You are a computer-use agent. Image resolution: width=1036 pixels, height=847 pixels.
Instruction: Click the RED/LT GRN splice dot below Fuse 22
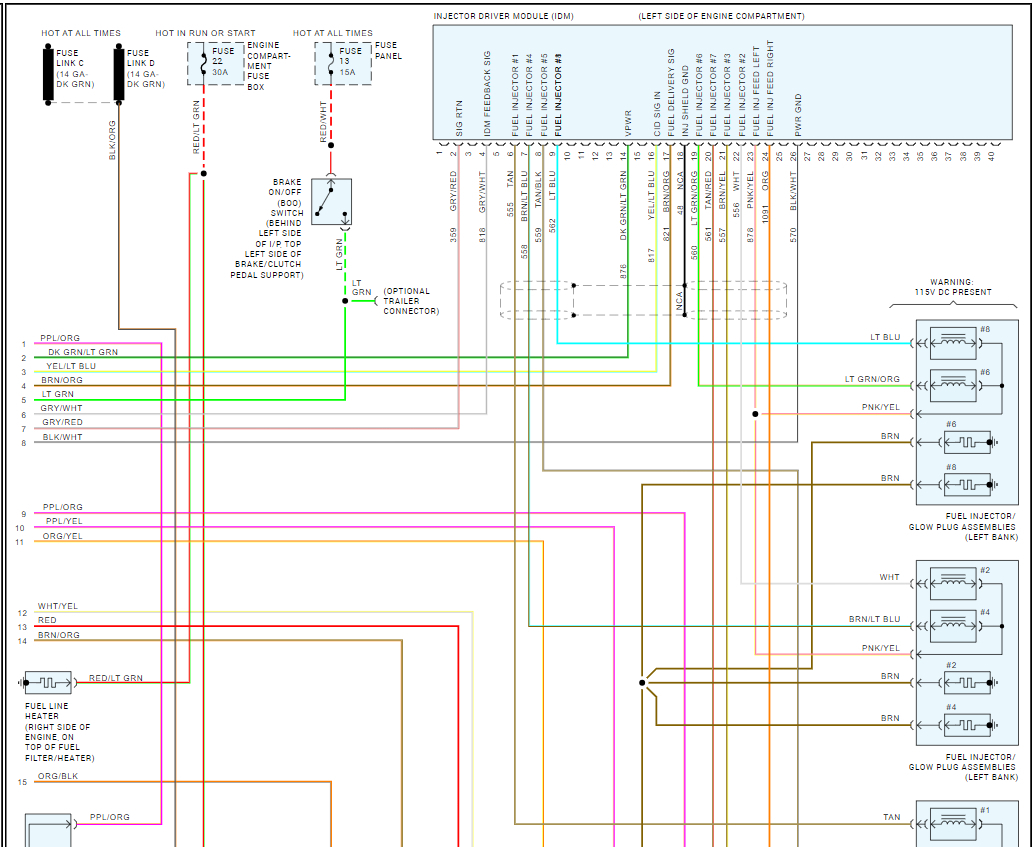coord(204,173)
